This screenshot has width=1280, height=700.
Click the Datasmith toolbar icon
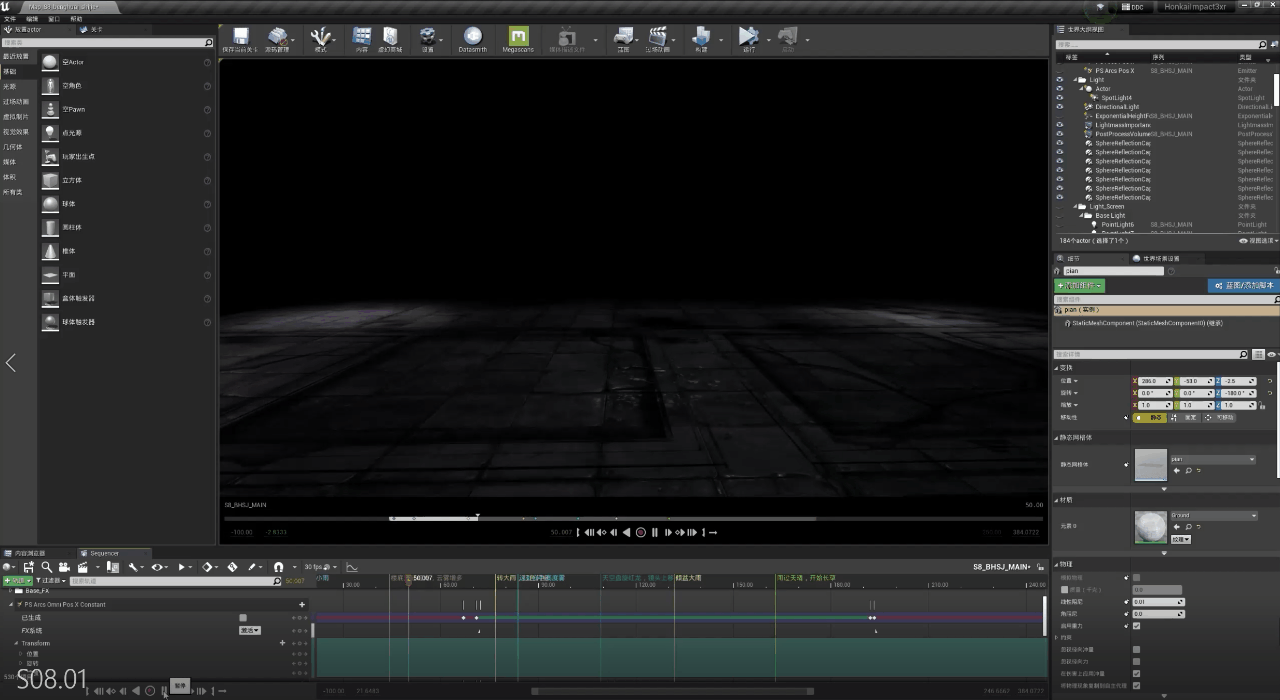coord(472,37)
